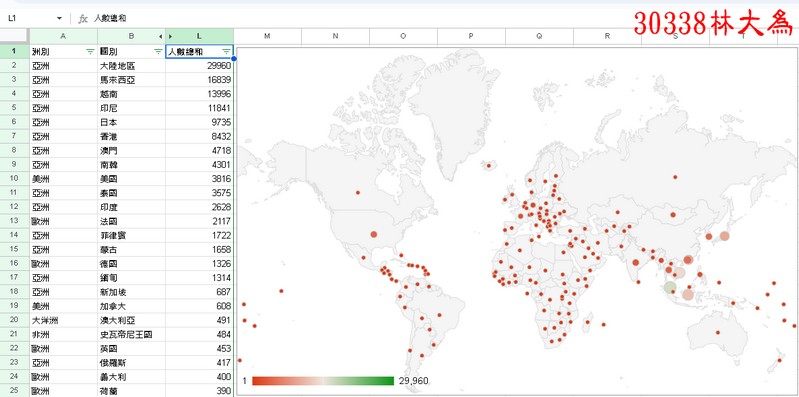This screenshot has width=799, height=397.
Task: Select cell 泰國
Action: pyautogui.click(x=131, y=193)
